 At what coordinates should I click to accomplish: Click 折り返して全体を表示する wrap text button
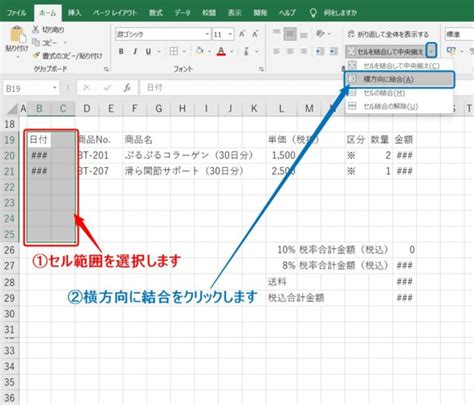(x=388, y=34)
